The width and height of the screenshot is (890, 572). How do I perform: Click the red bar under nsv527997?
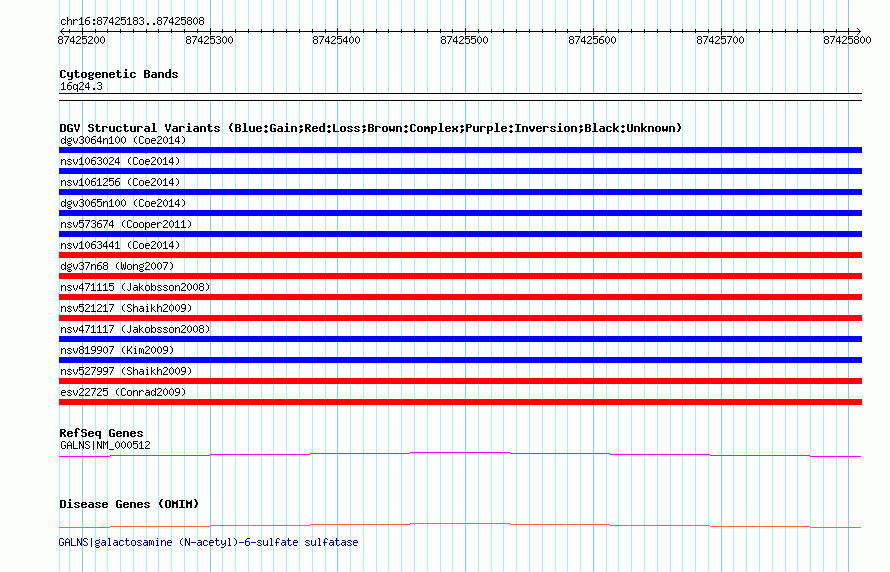460,381
